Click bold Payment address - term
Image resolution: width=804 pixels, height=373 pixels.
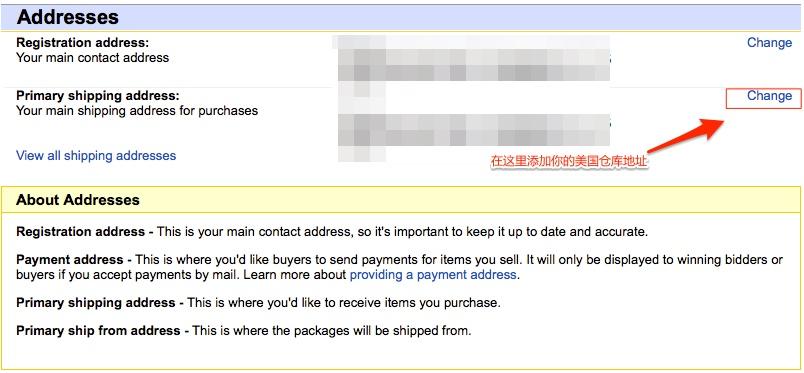[74, 260]
